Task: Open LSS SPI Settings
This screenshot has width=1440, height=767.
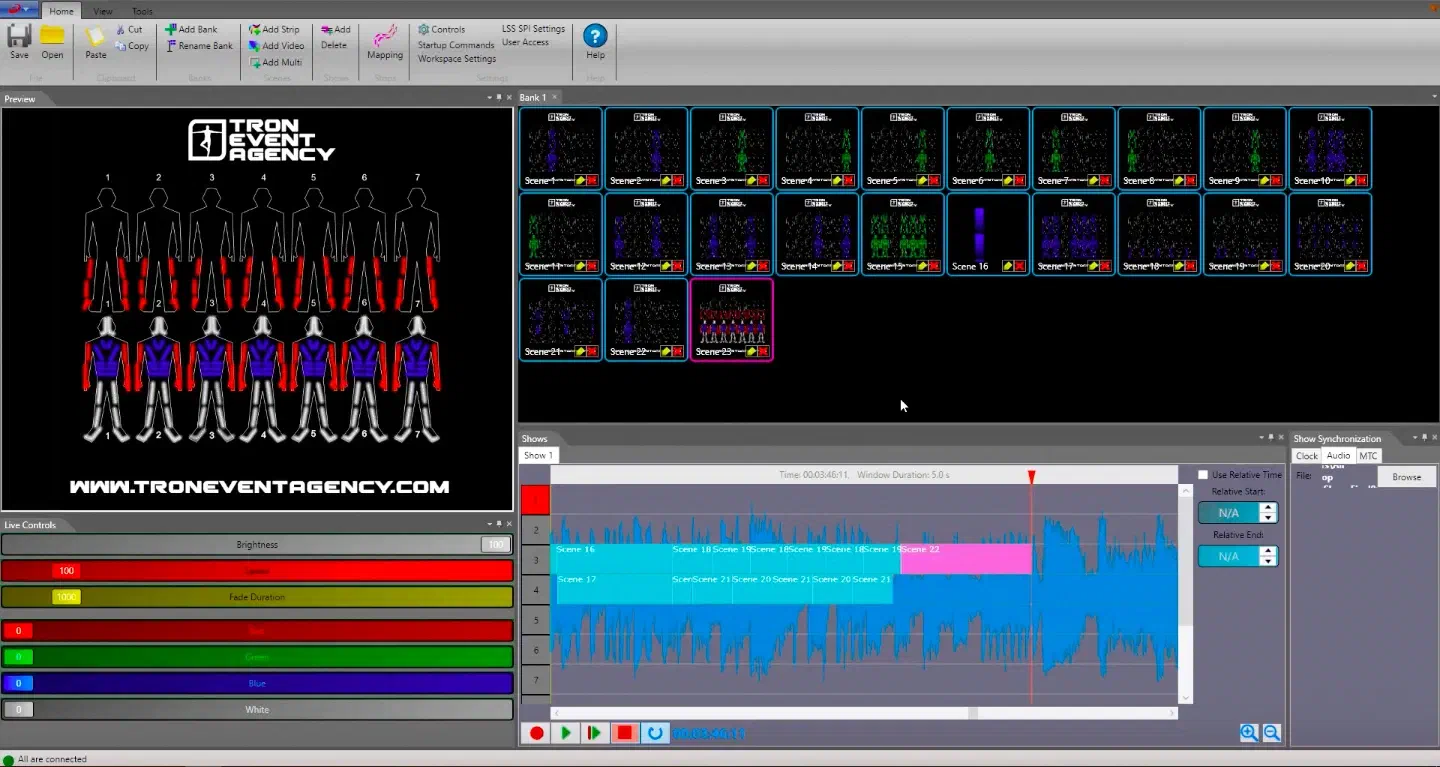Action: (x=533, y=29)
